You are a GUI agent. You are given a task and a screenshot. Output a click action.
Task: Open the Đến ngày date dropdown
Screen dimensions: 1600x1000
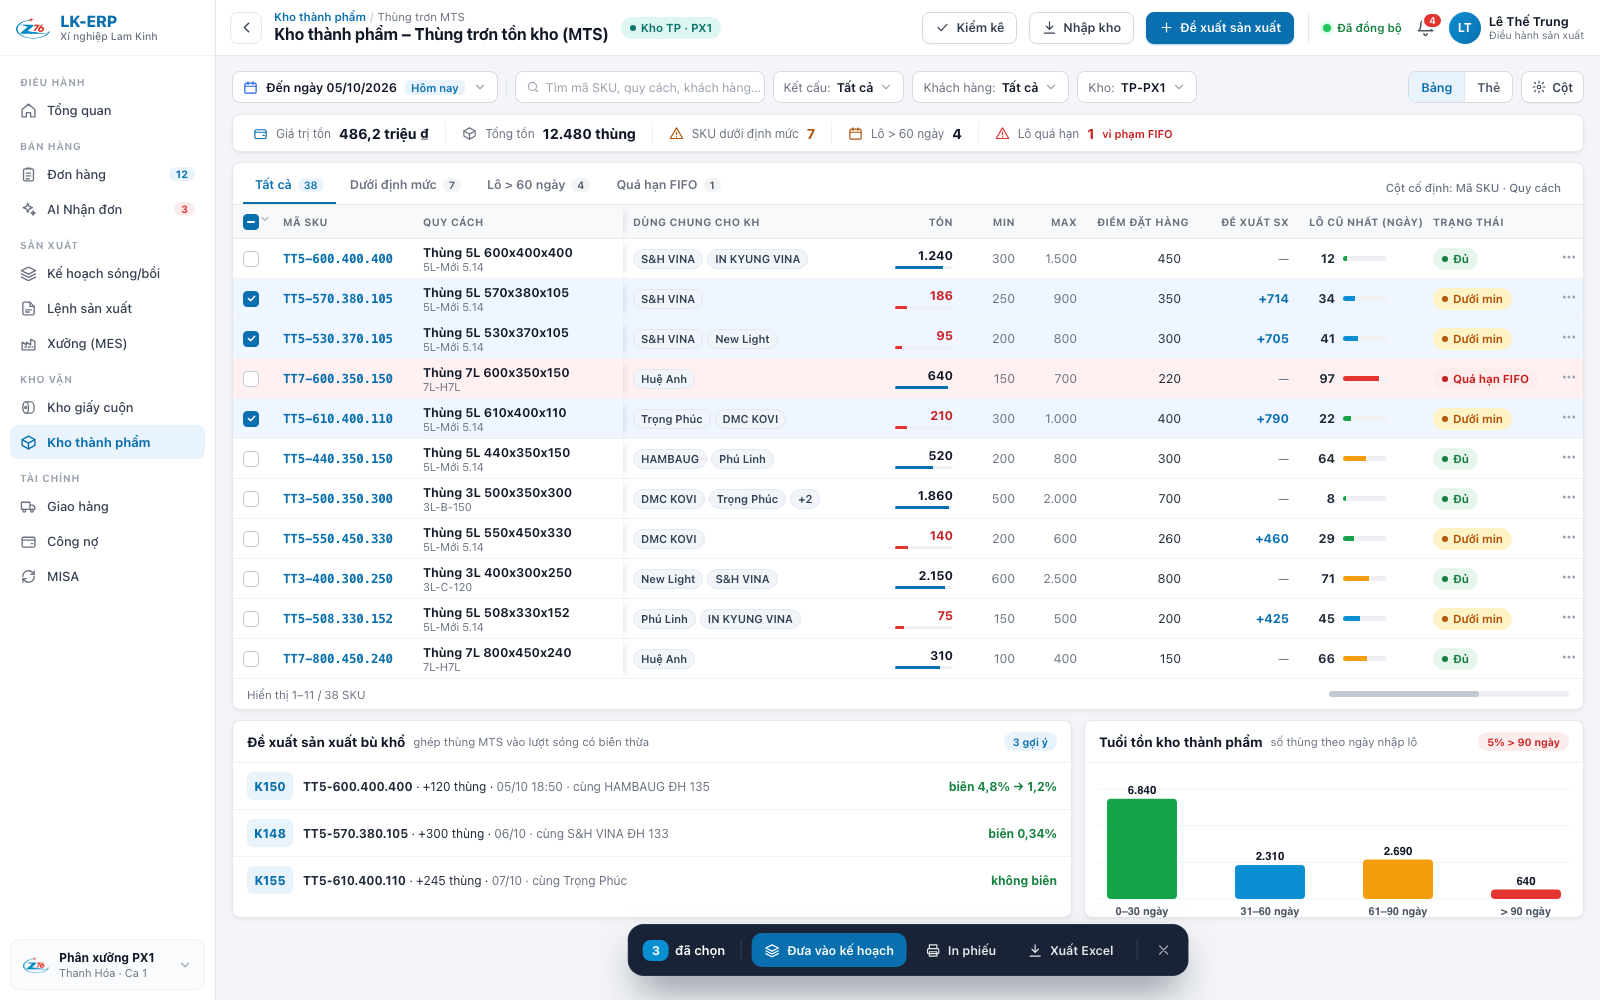[365, 87]
